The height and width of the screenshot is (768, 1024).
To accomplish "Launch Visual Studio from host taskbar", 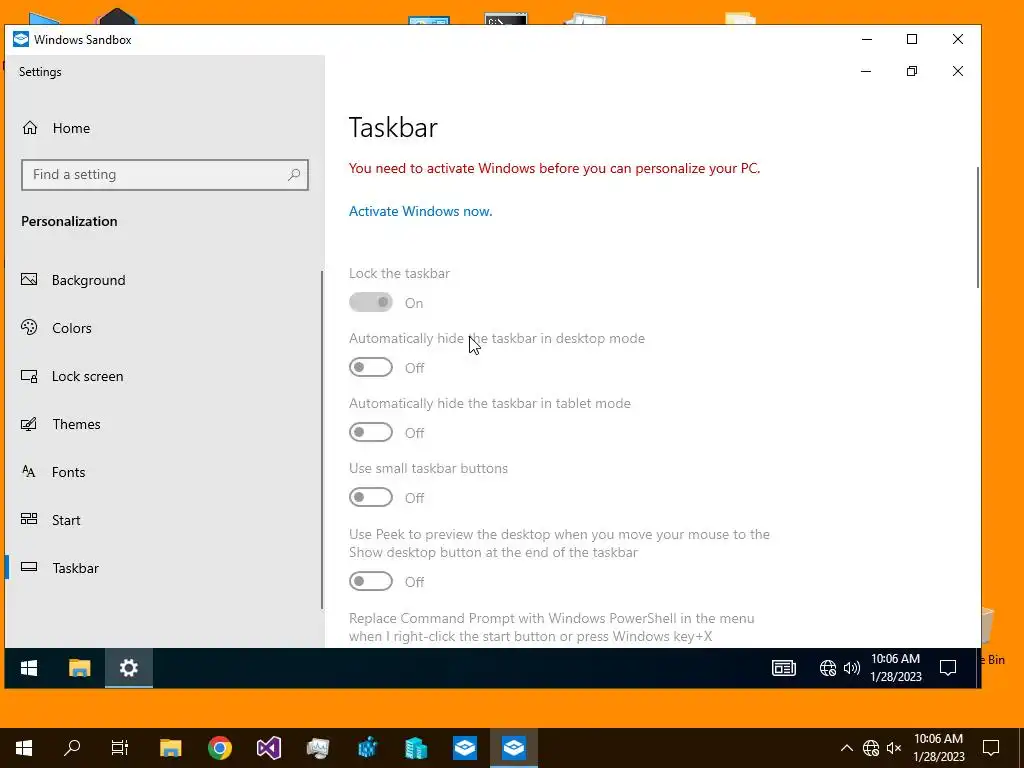I will 268,748.
